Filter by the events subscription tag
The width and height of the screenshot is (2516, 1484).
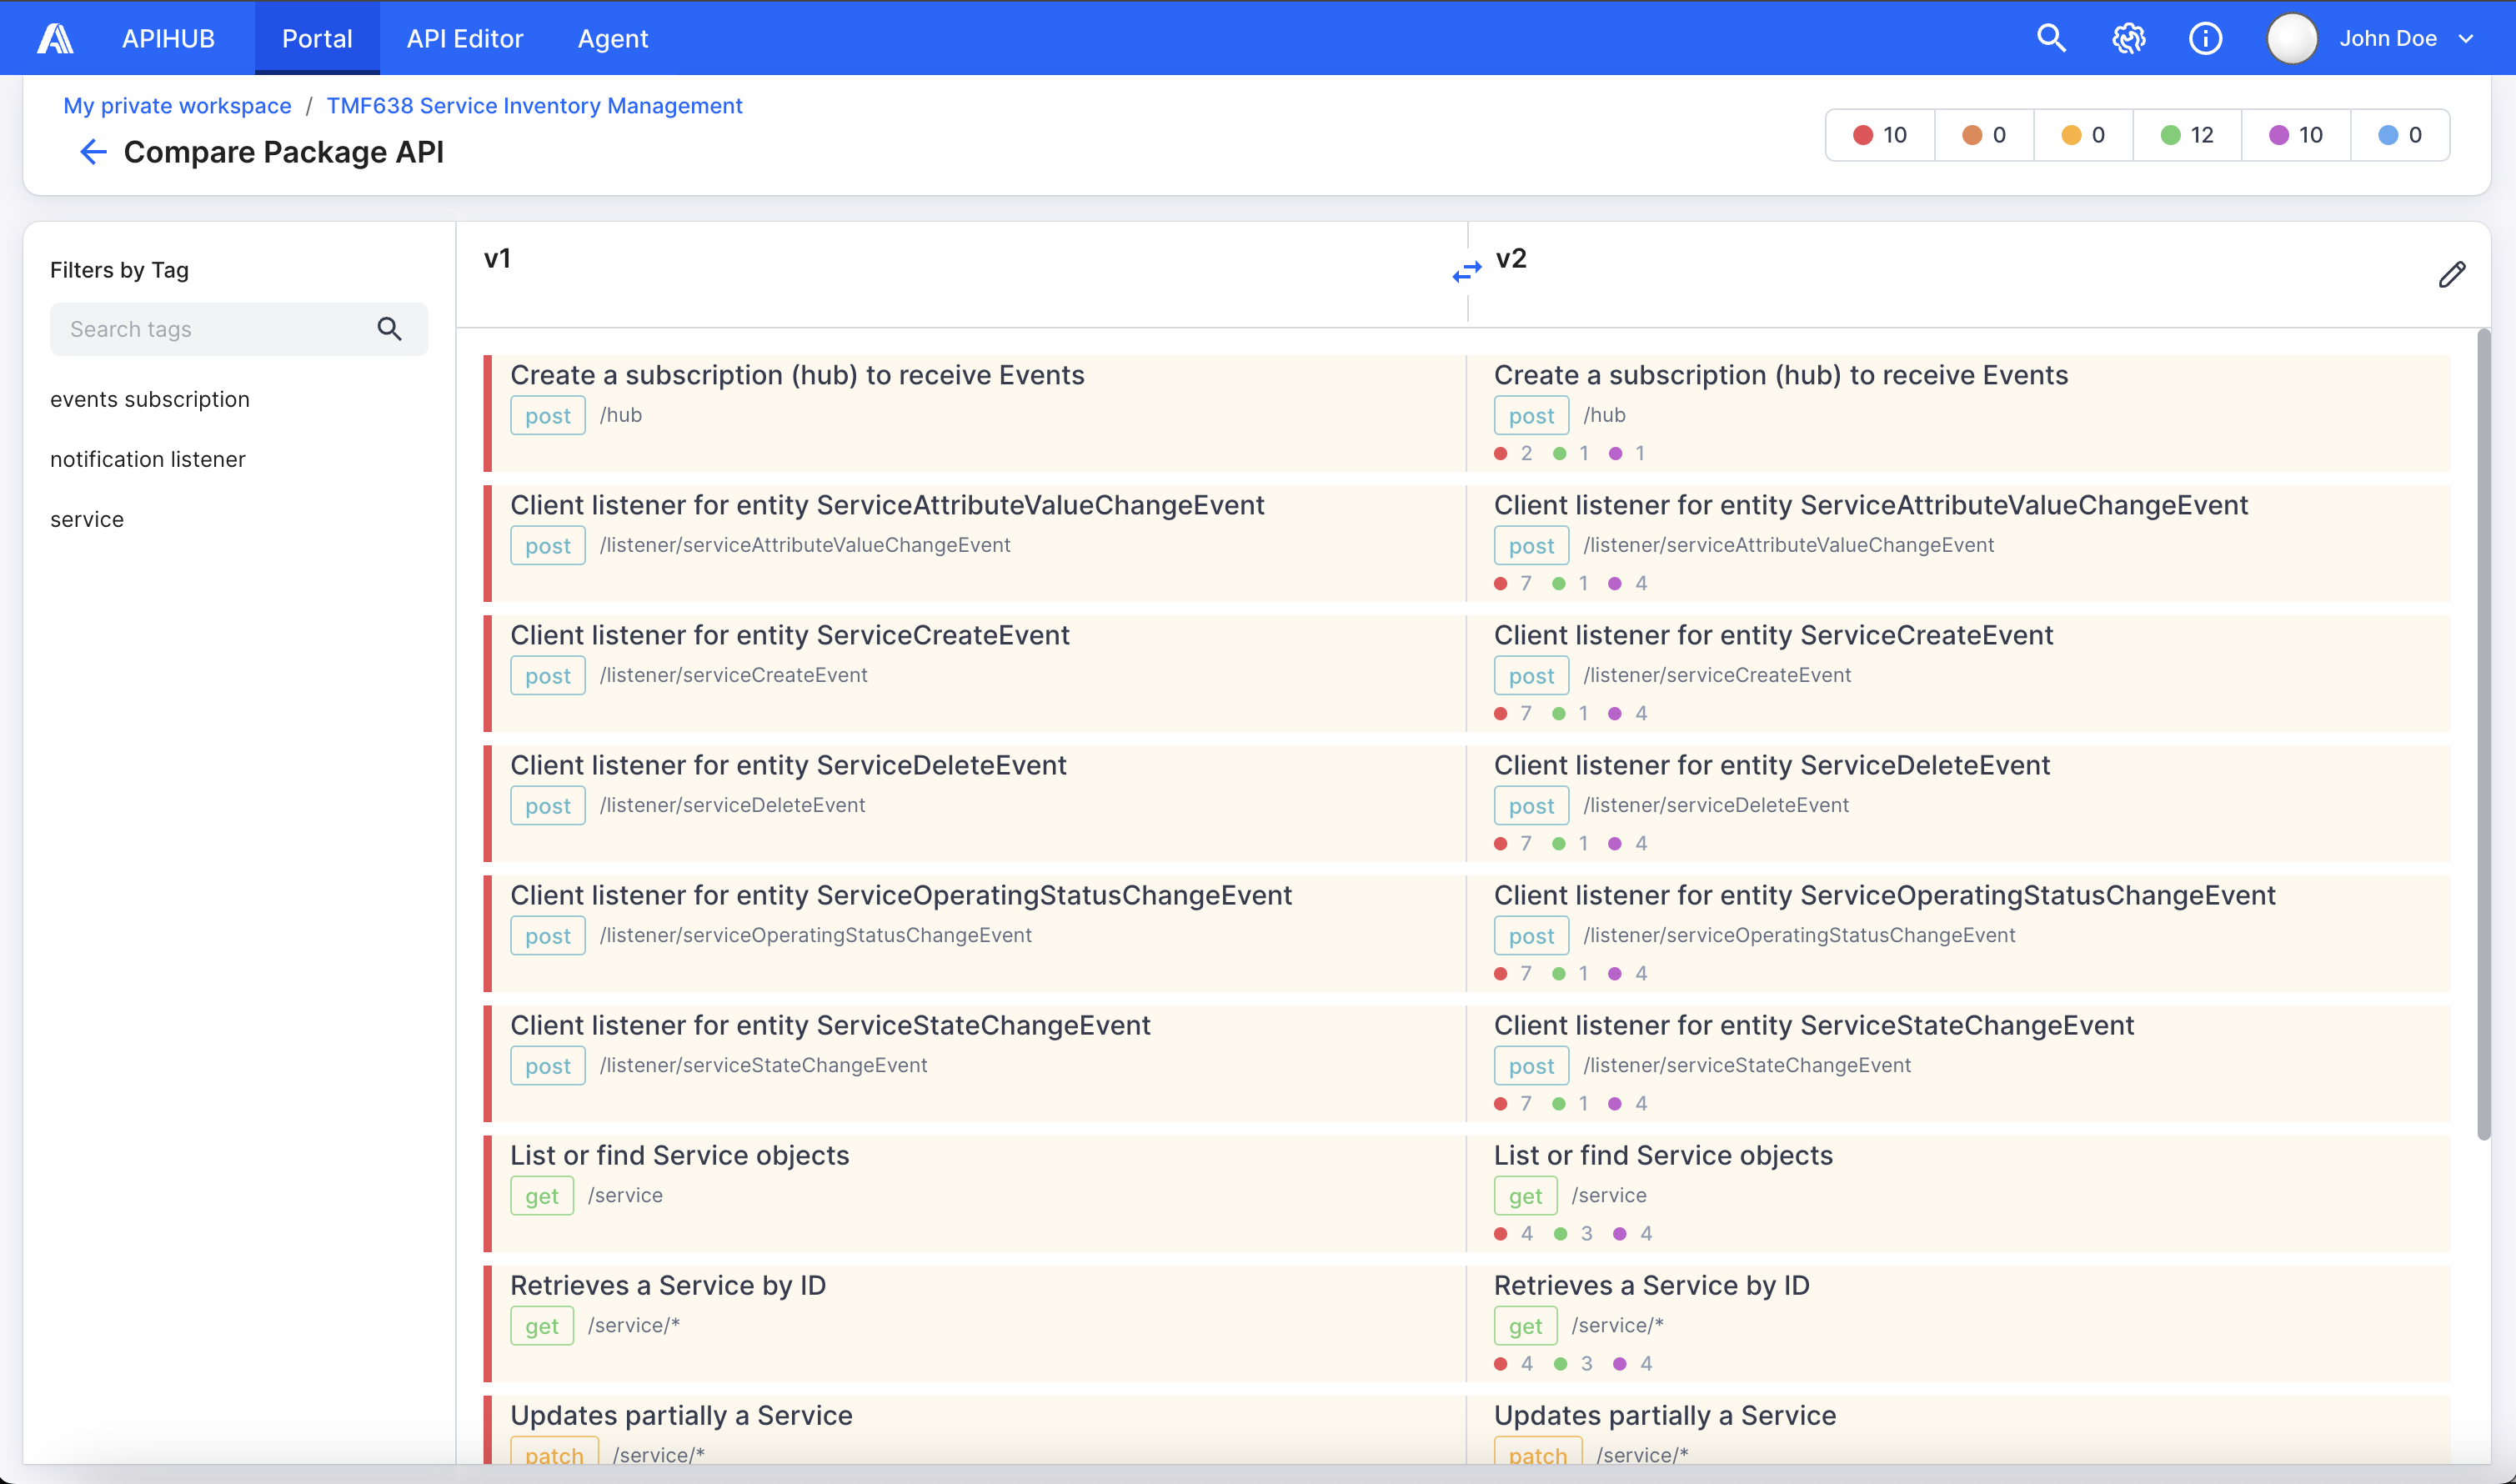pyautogui.click(x=150, y=399)
